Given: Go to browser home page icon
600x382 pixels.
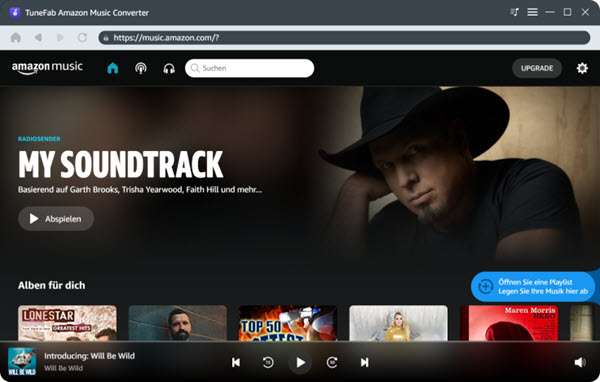Looking at the screenshot, I should 16,38.
